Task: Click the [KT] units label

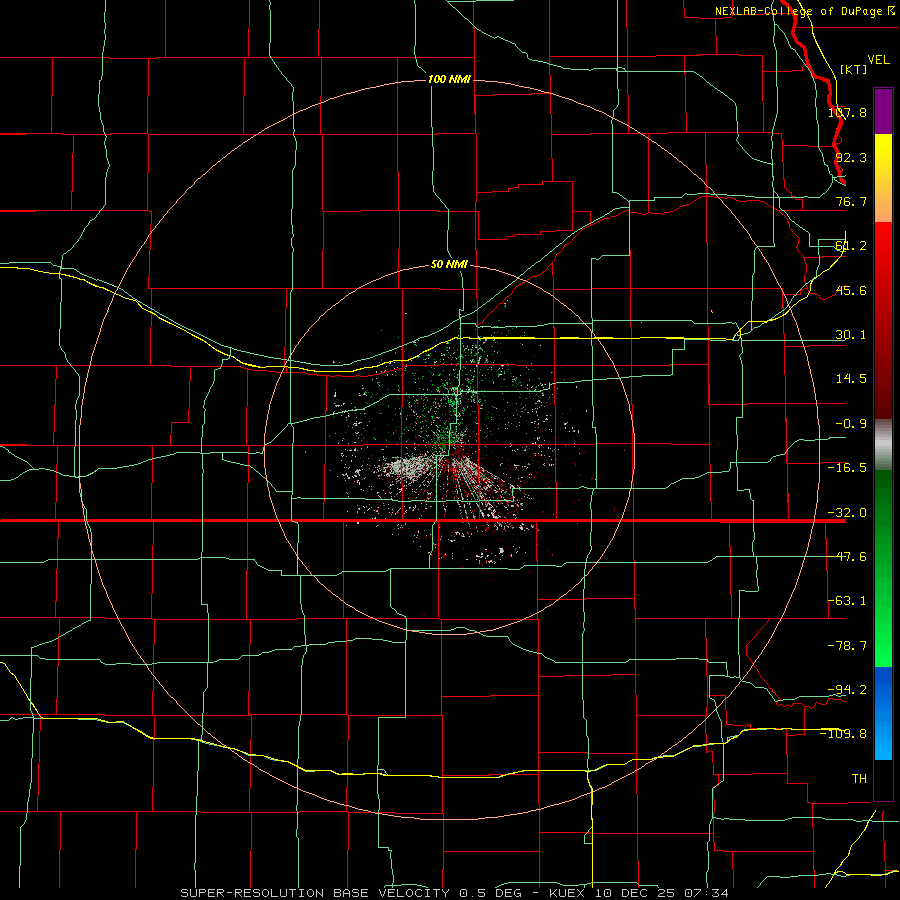Action: click(854, 69)
